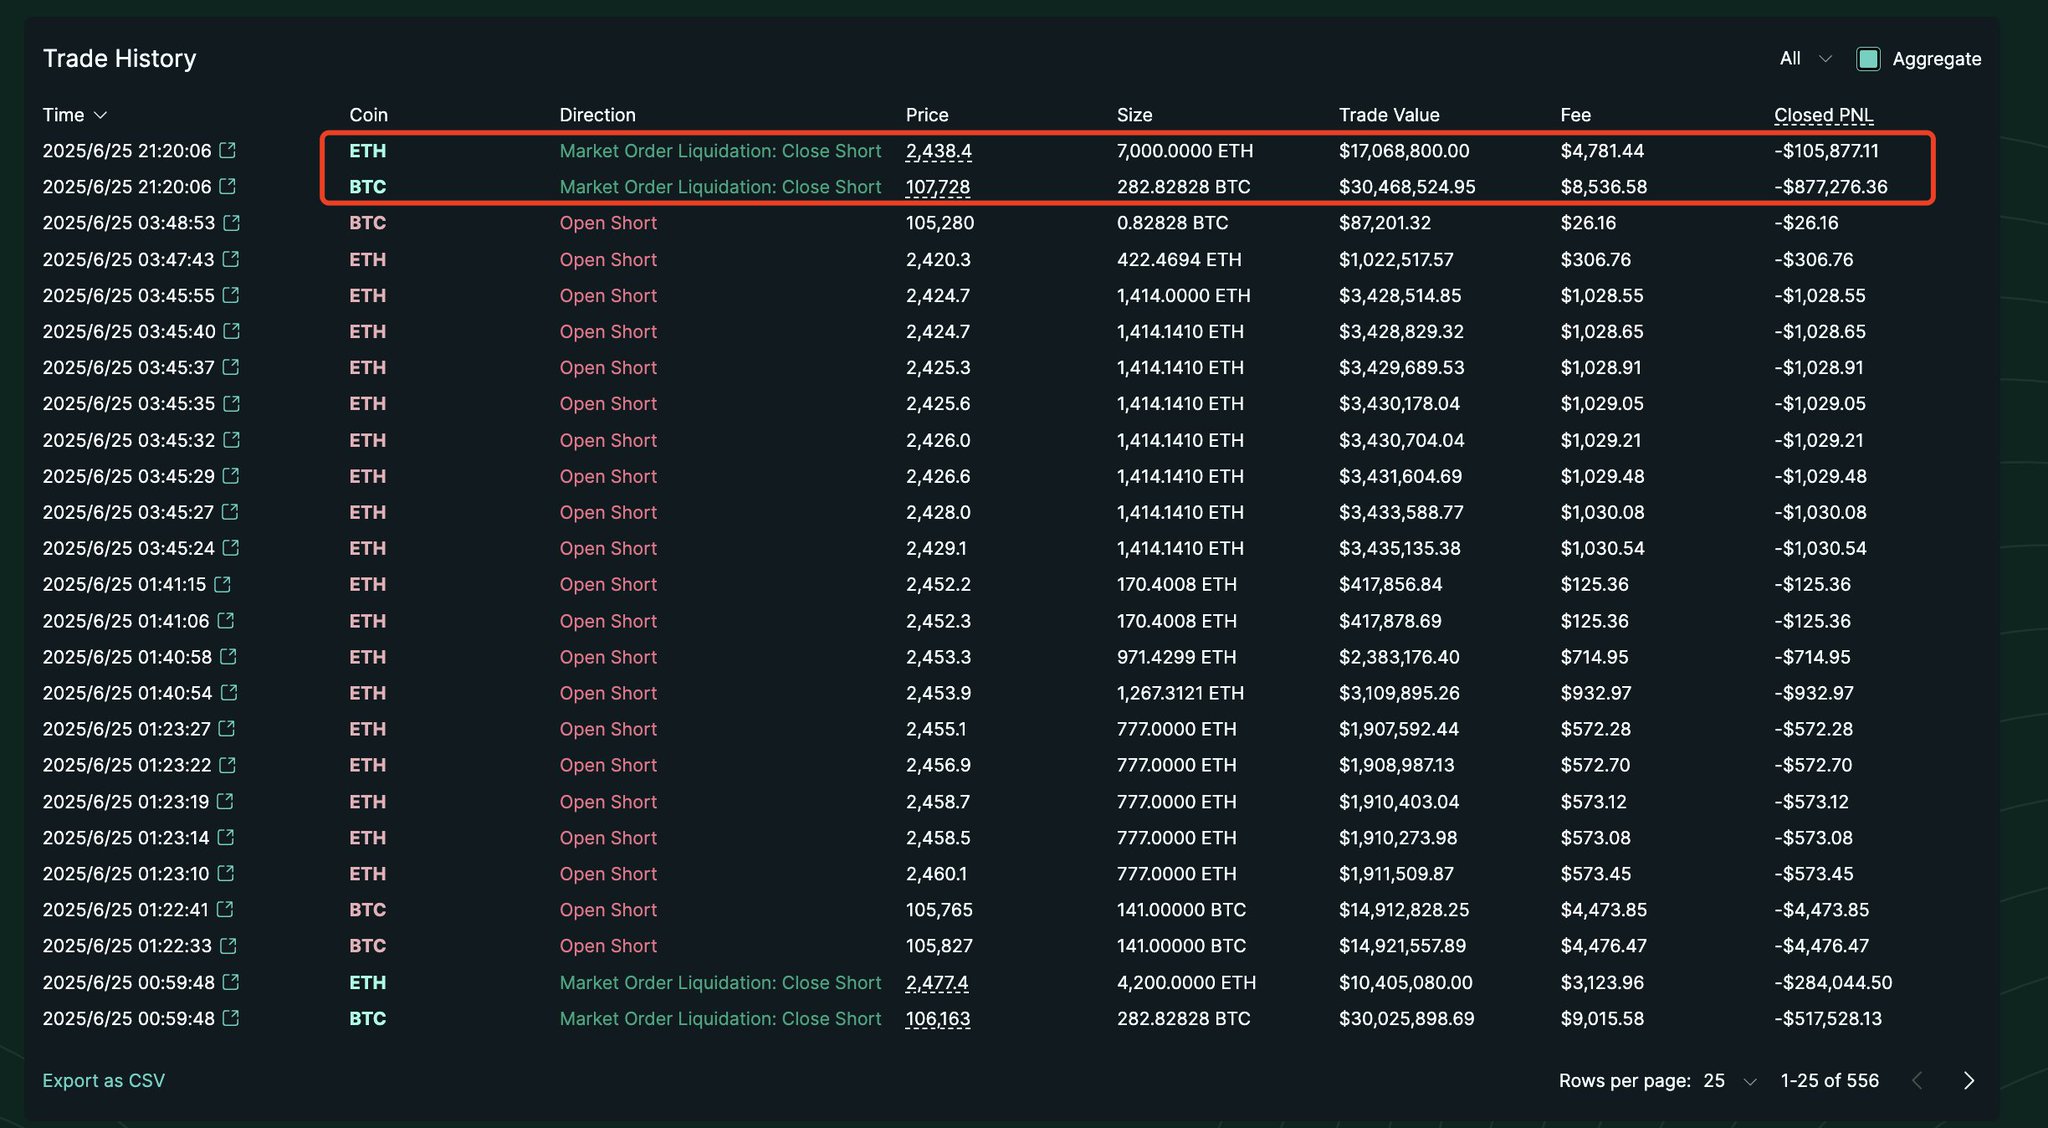Select size 422.4694 ETH
Screen dimensions: 2048x1128
pos(1179,260)
